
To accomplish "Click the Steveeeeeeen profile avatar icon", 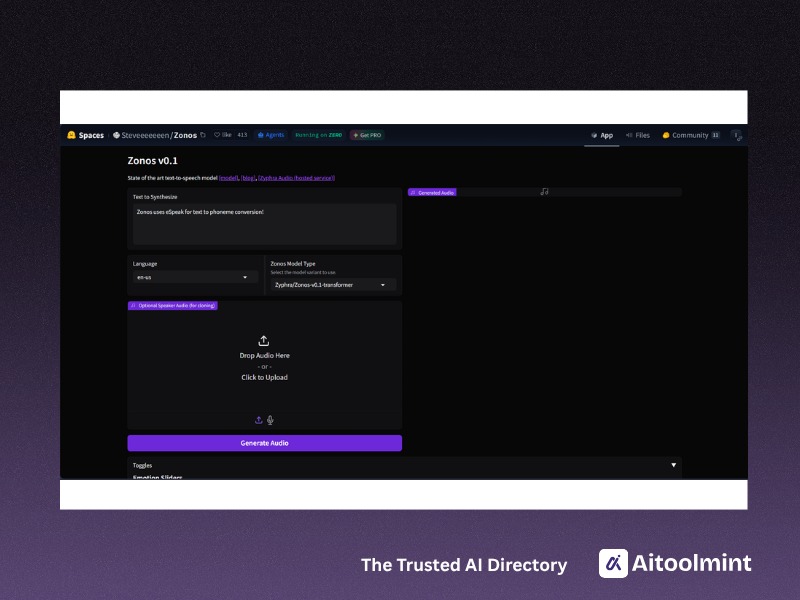I will (x=116, y=135).
